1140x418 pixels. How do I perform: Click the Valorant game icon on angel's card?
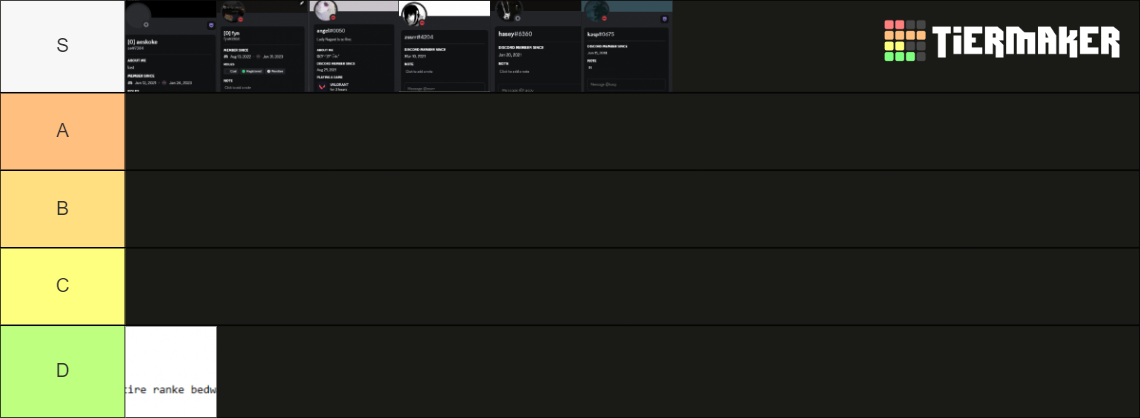click(x=322, y=86)
